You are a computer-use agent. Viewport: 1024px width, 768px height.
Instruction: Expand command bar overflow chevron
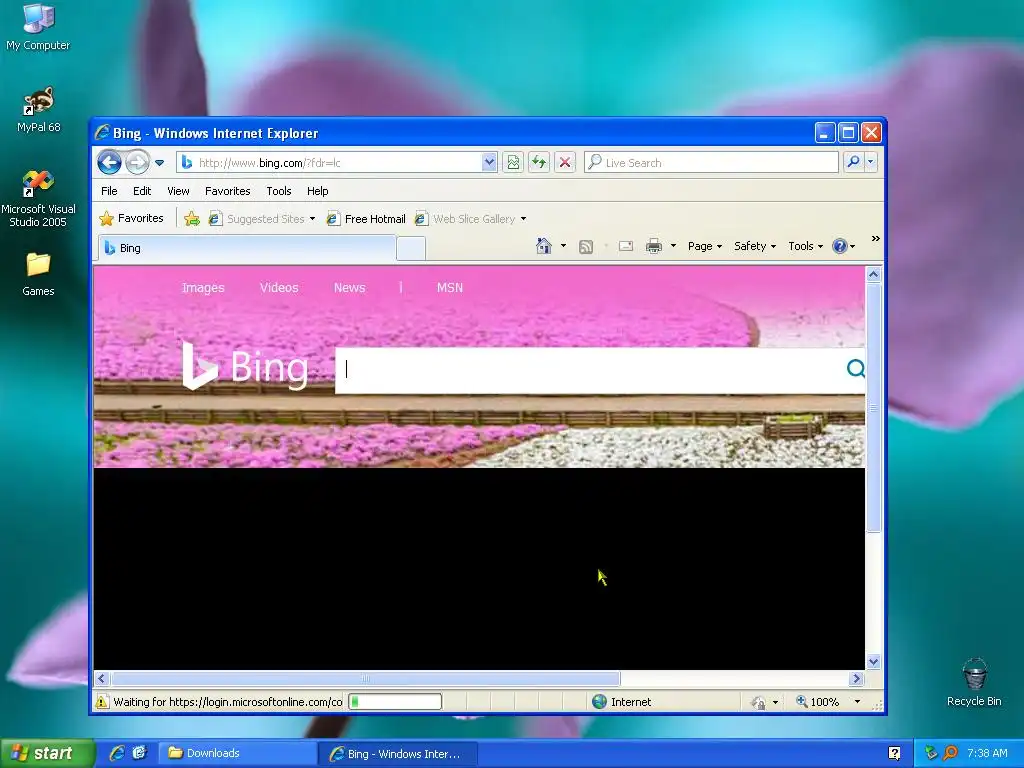tap(876, 239)
